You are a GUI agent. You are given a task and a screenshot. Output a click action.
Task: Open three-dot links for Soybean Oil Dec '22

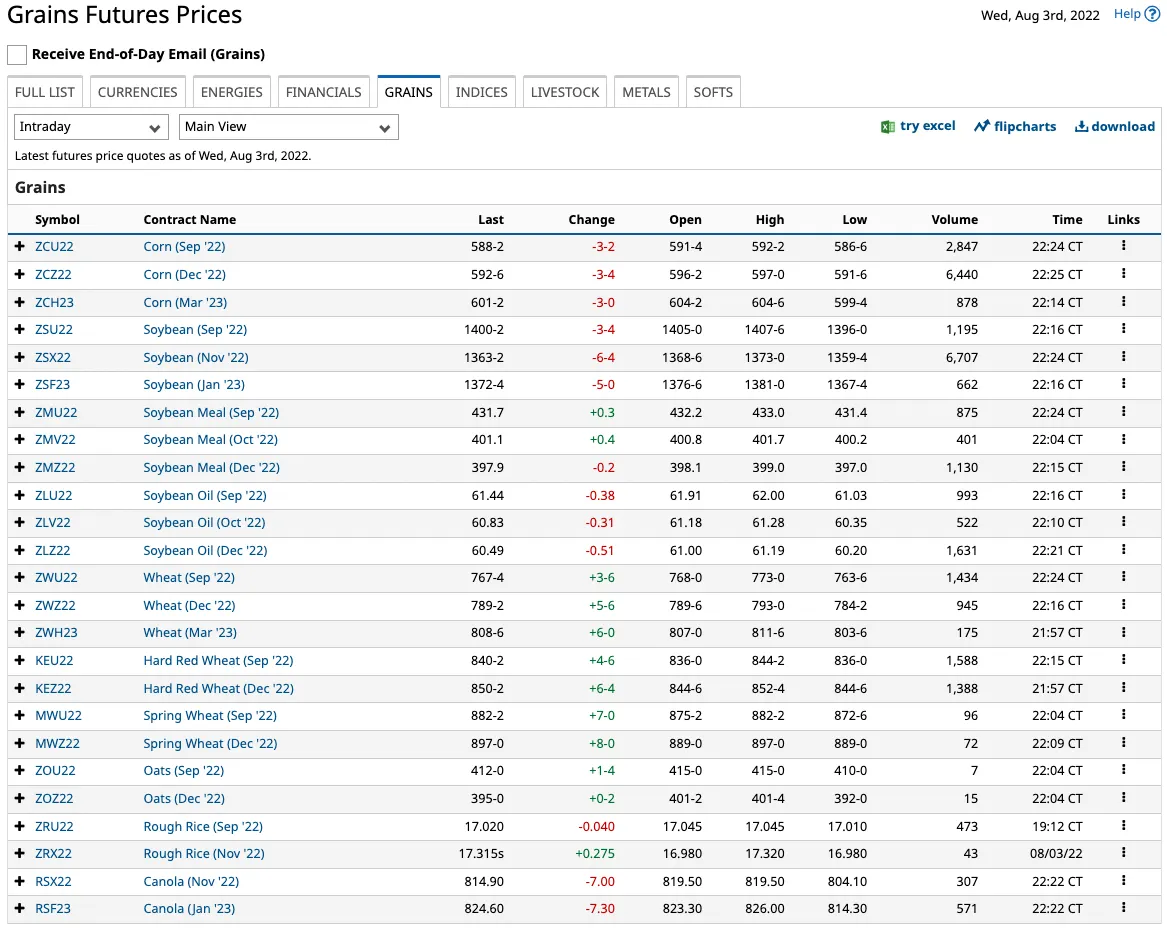pyautogui.click(x=1123, y=549)
